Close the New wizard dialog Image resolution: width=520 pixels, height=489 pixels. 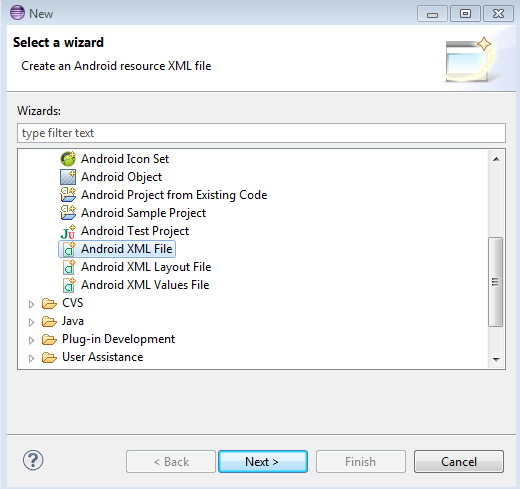(498, 14)
